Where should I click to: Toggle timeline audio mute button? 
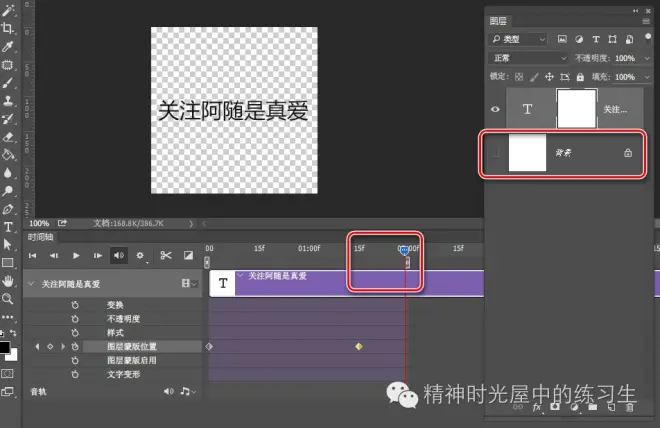119,255
